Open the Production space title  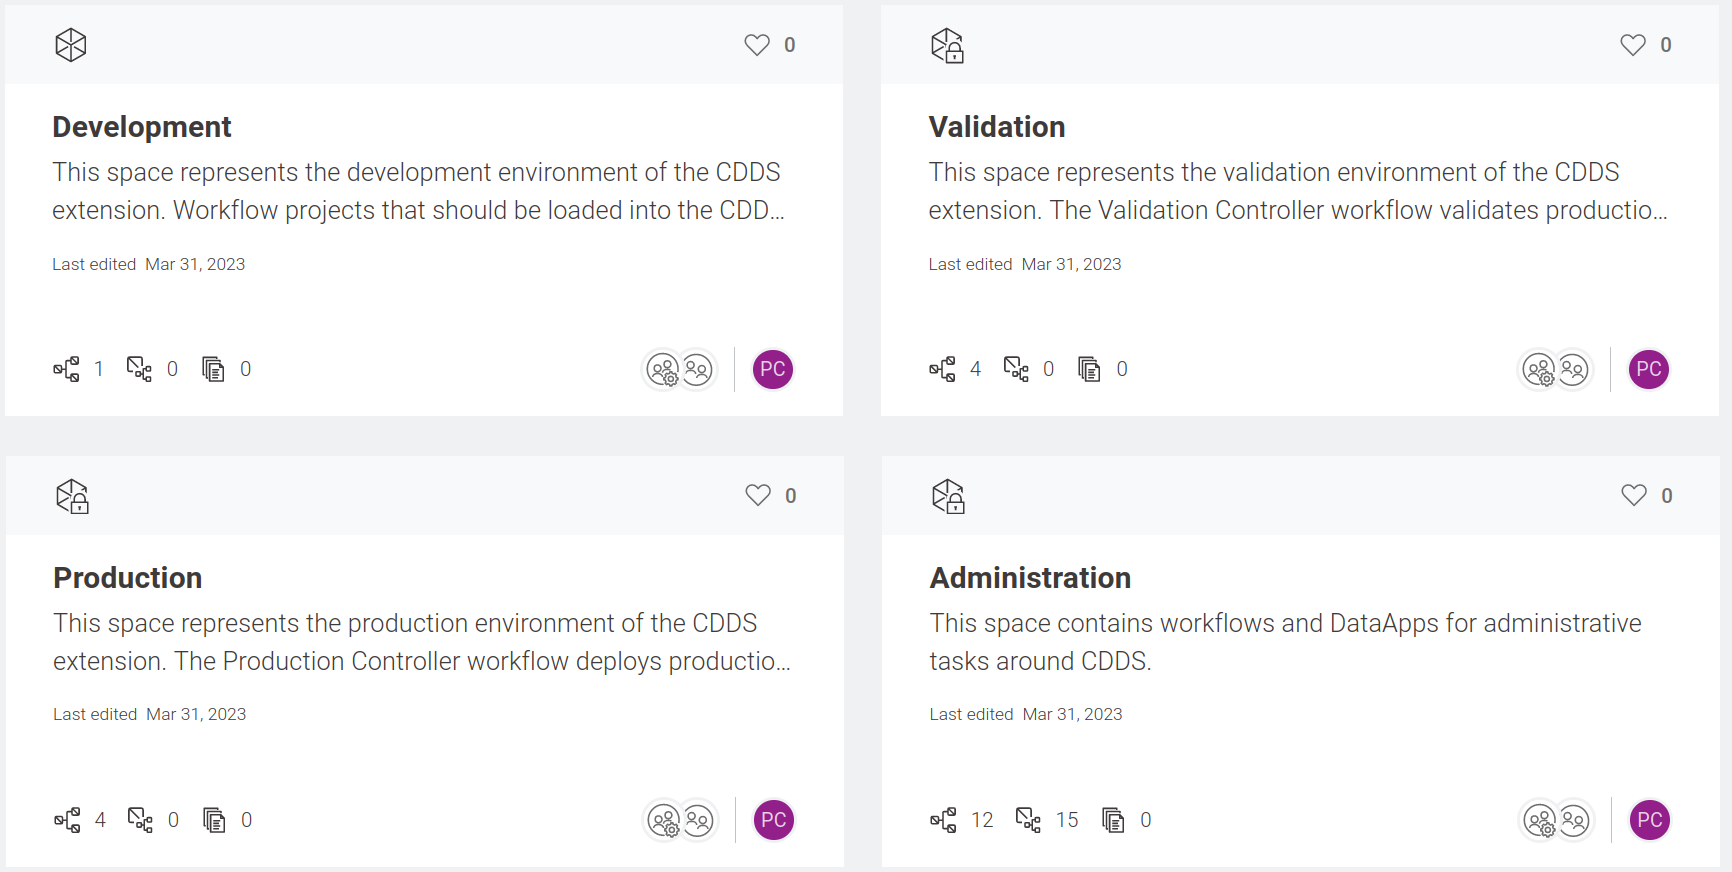(128, 578)
